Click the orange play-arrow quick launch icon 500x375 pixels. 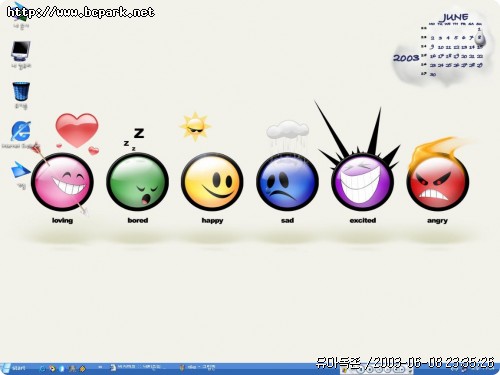[52, 368]
